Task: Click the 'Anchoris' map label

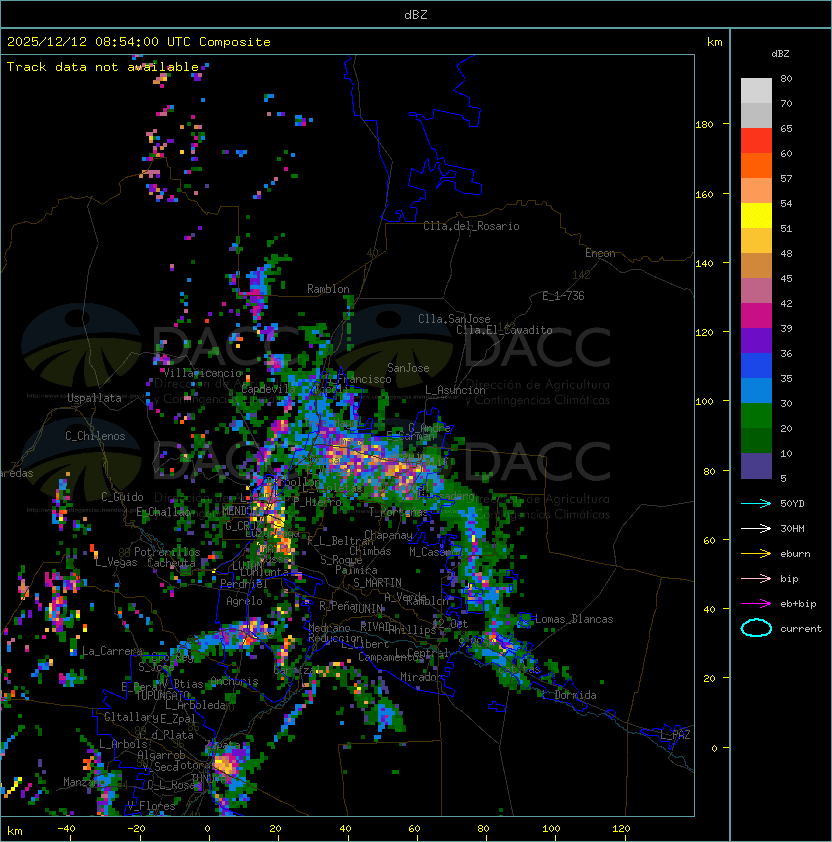Action: pos(234,681)
